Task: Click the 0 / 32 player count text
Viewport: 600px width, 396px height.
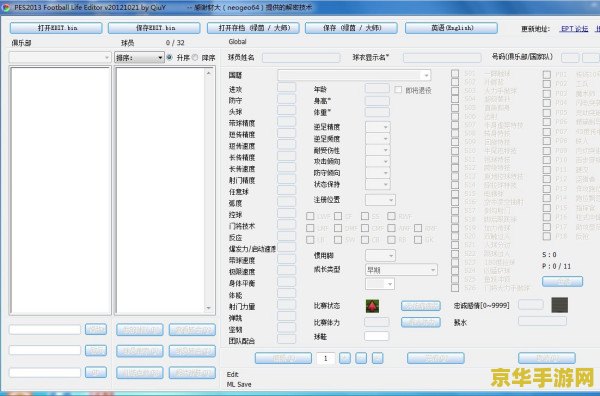Action: (x=175, y=43)
